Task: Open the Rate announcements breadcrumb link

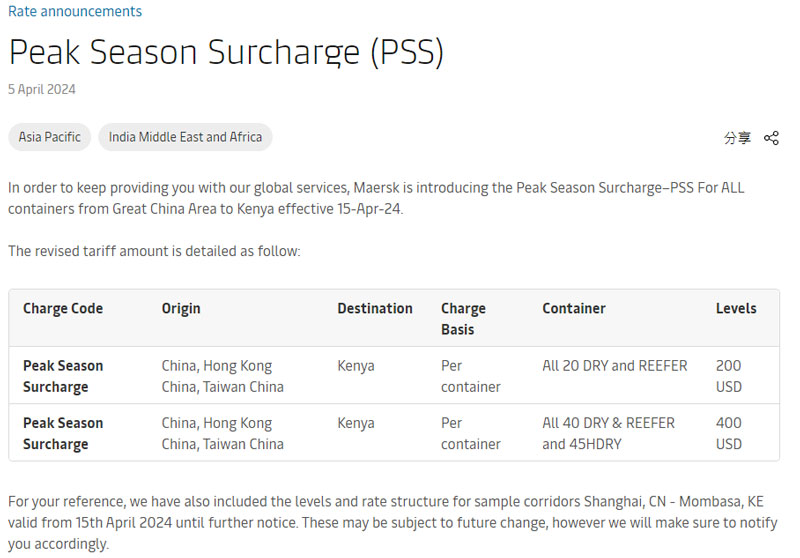Action: [x=75, y=11]
